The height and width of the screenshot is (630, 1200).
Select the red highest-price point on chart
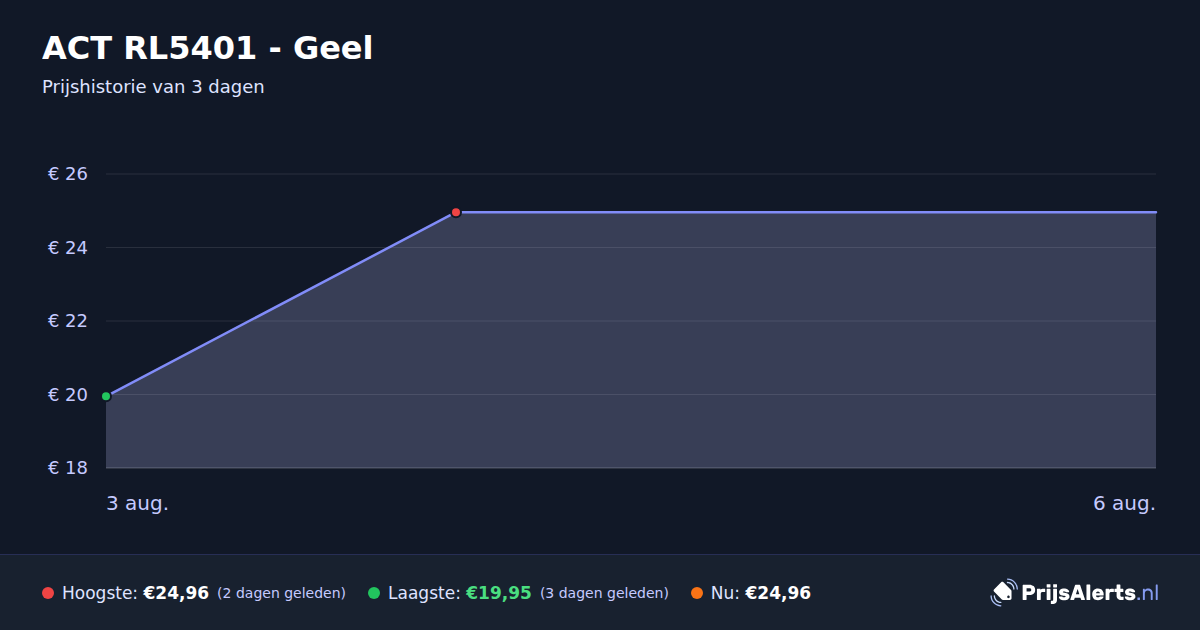click(456, 212)
